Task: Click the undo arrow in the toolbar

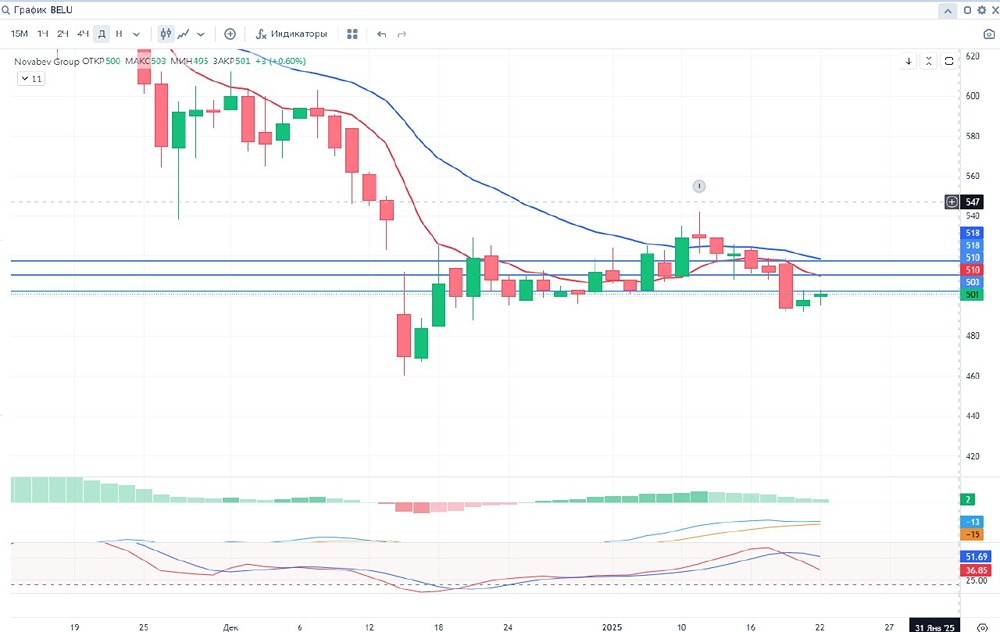Action: pyautogui.click(x=381, y=33)
